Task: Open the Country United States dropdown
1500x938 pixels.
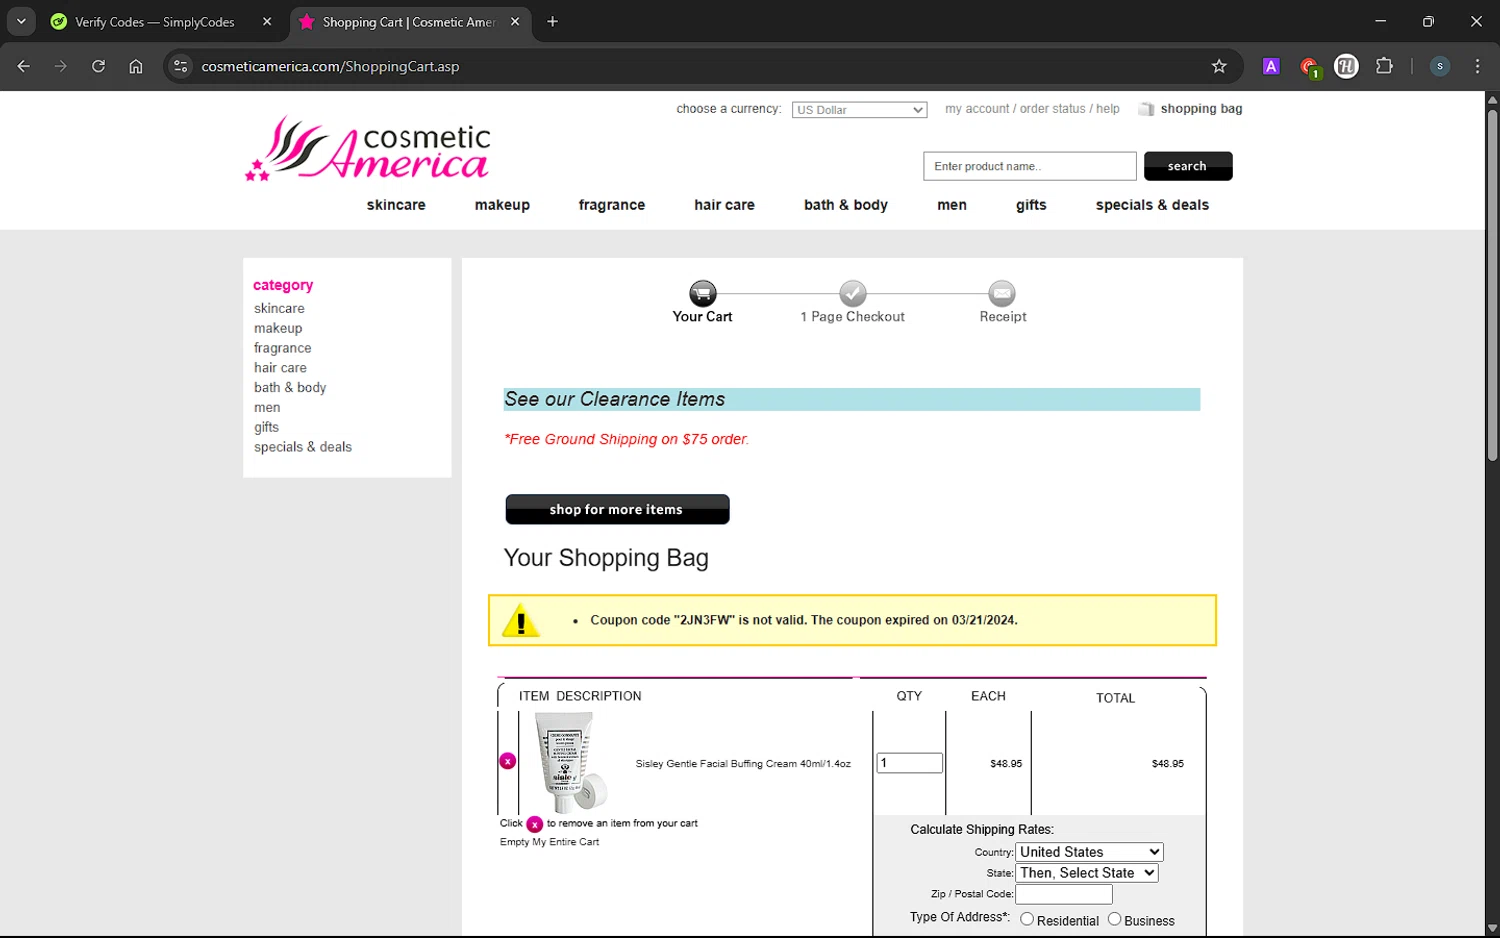Action: (1090, 852)
